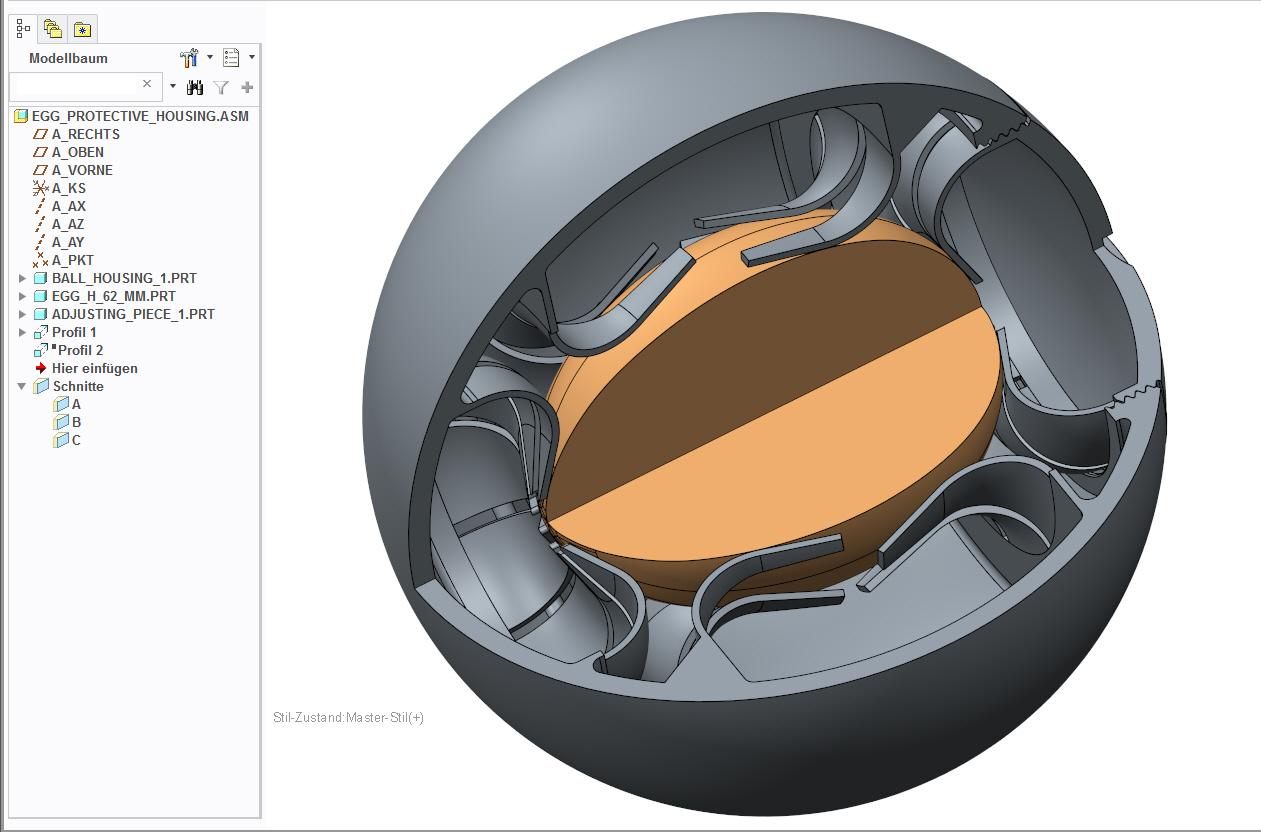Select datum plane A_OBEN
Viewport: 1261px width, 832px height.
(x=78, y=152)
